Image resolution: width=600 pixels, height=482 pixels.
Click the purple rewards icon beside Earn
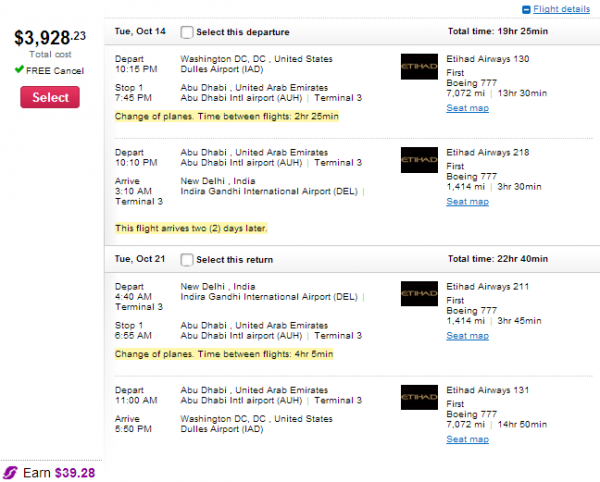(x=11, y=471)
